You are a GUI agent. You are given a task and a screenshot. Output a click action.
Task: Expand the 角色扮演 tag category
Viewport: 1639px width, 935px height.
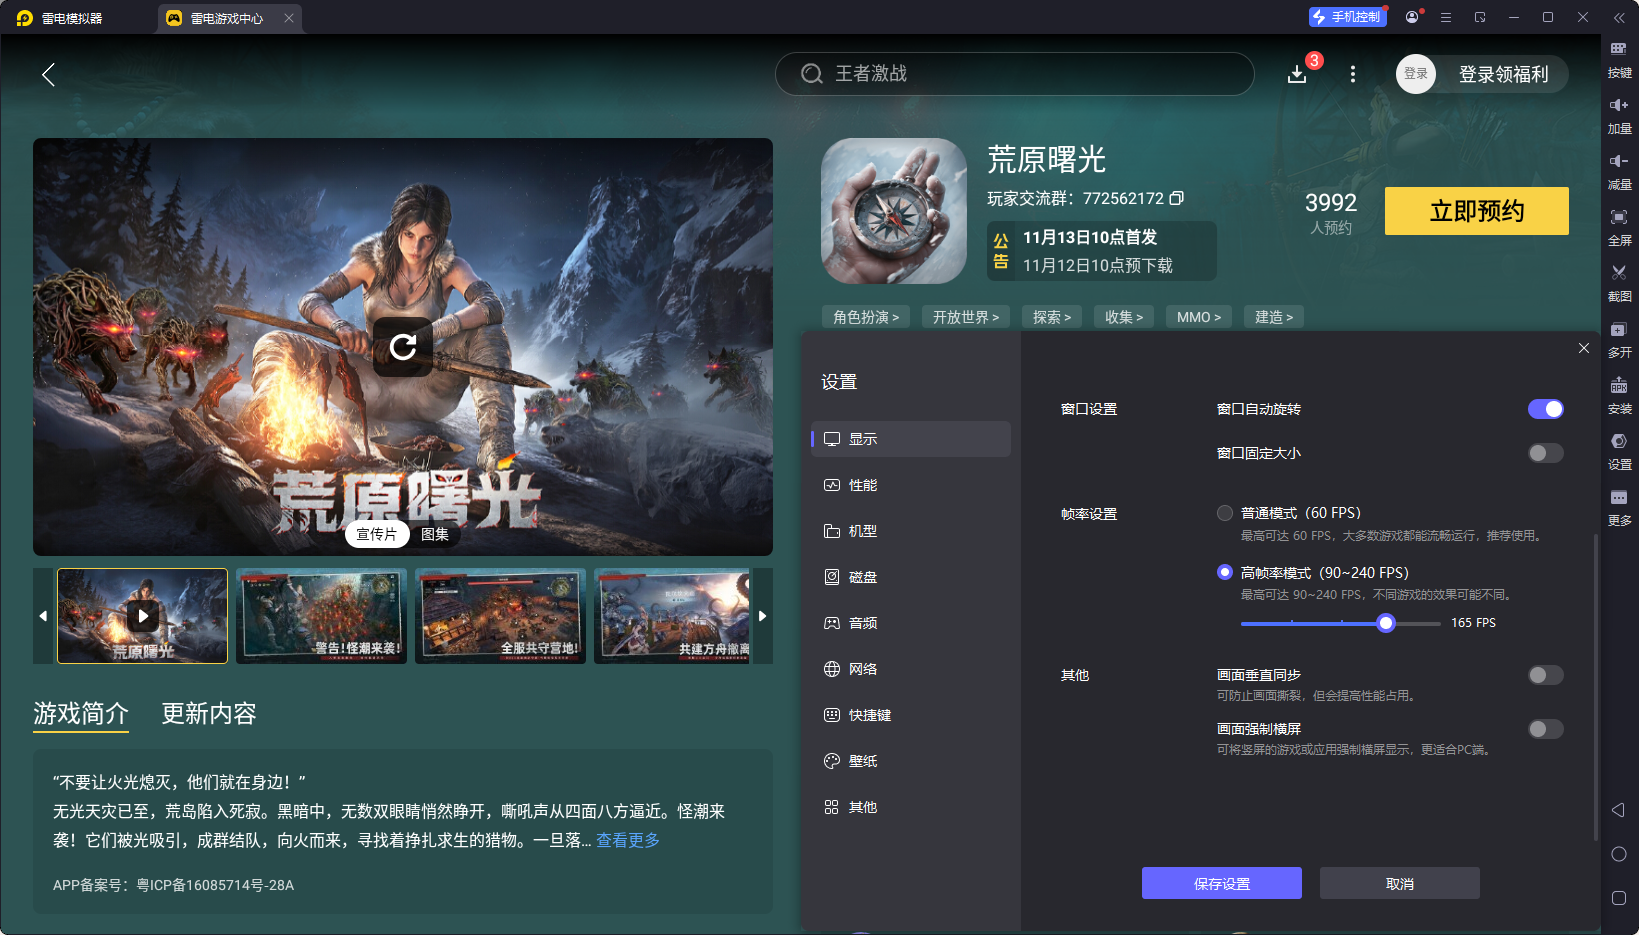tap(866, 317)
